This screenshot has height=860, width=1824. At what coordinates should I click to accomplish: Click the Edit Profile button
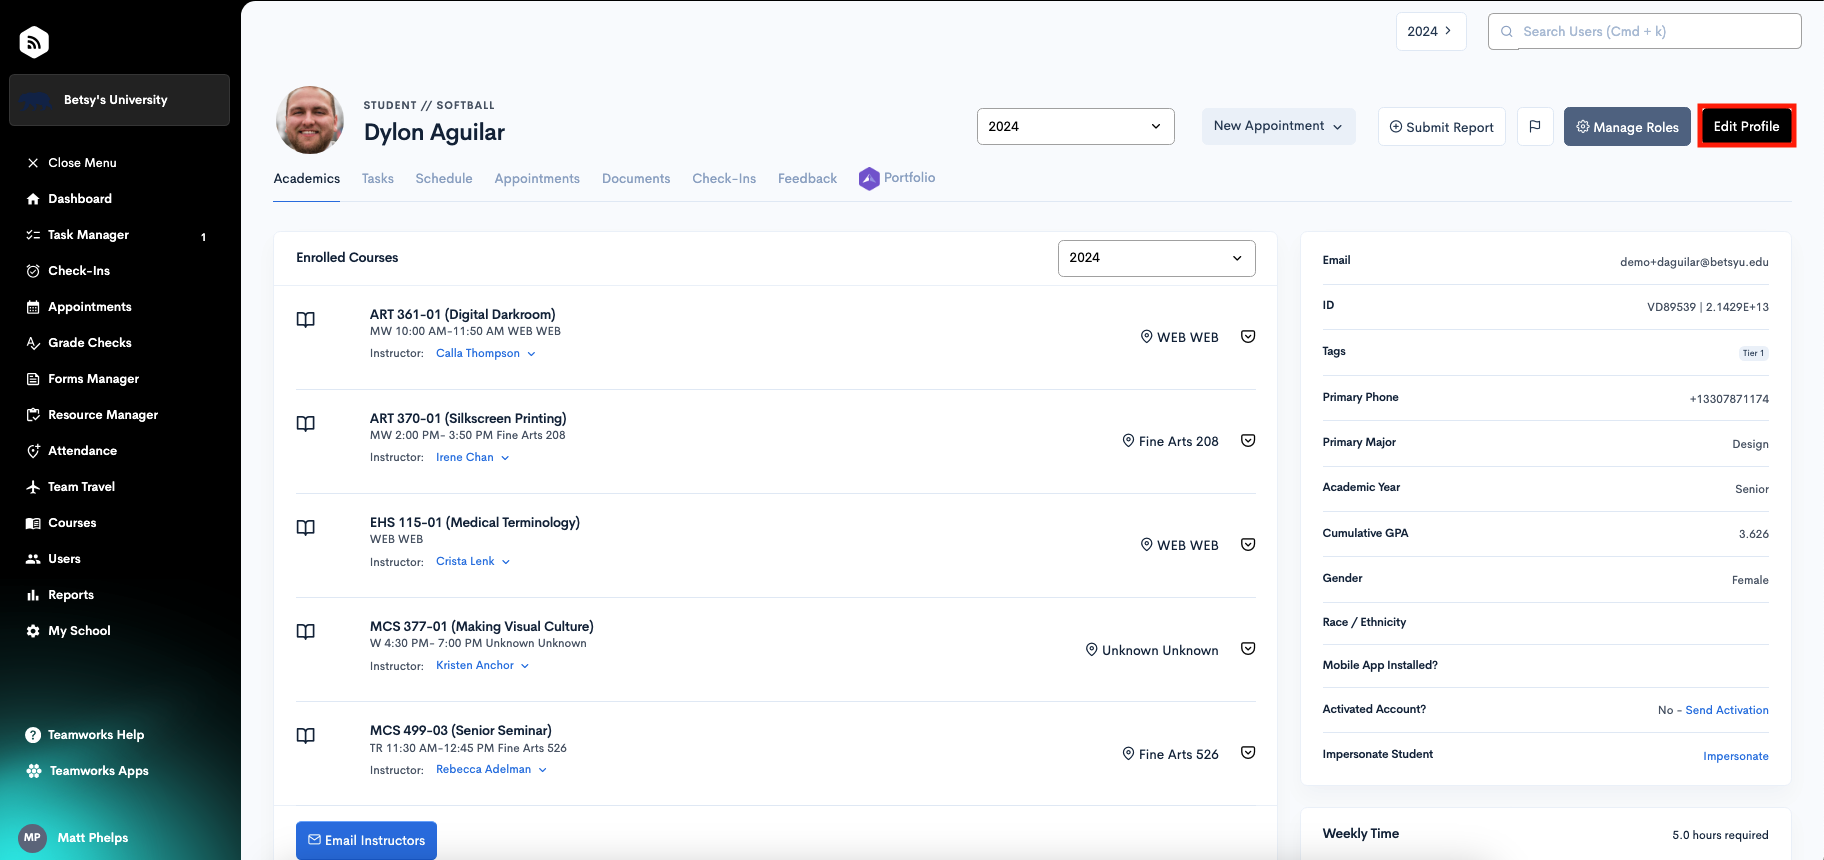(1746, 126)
